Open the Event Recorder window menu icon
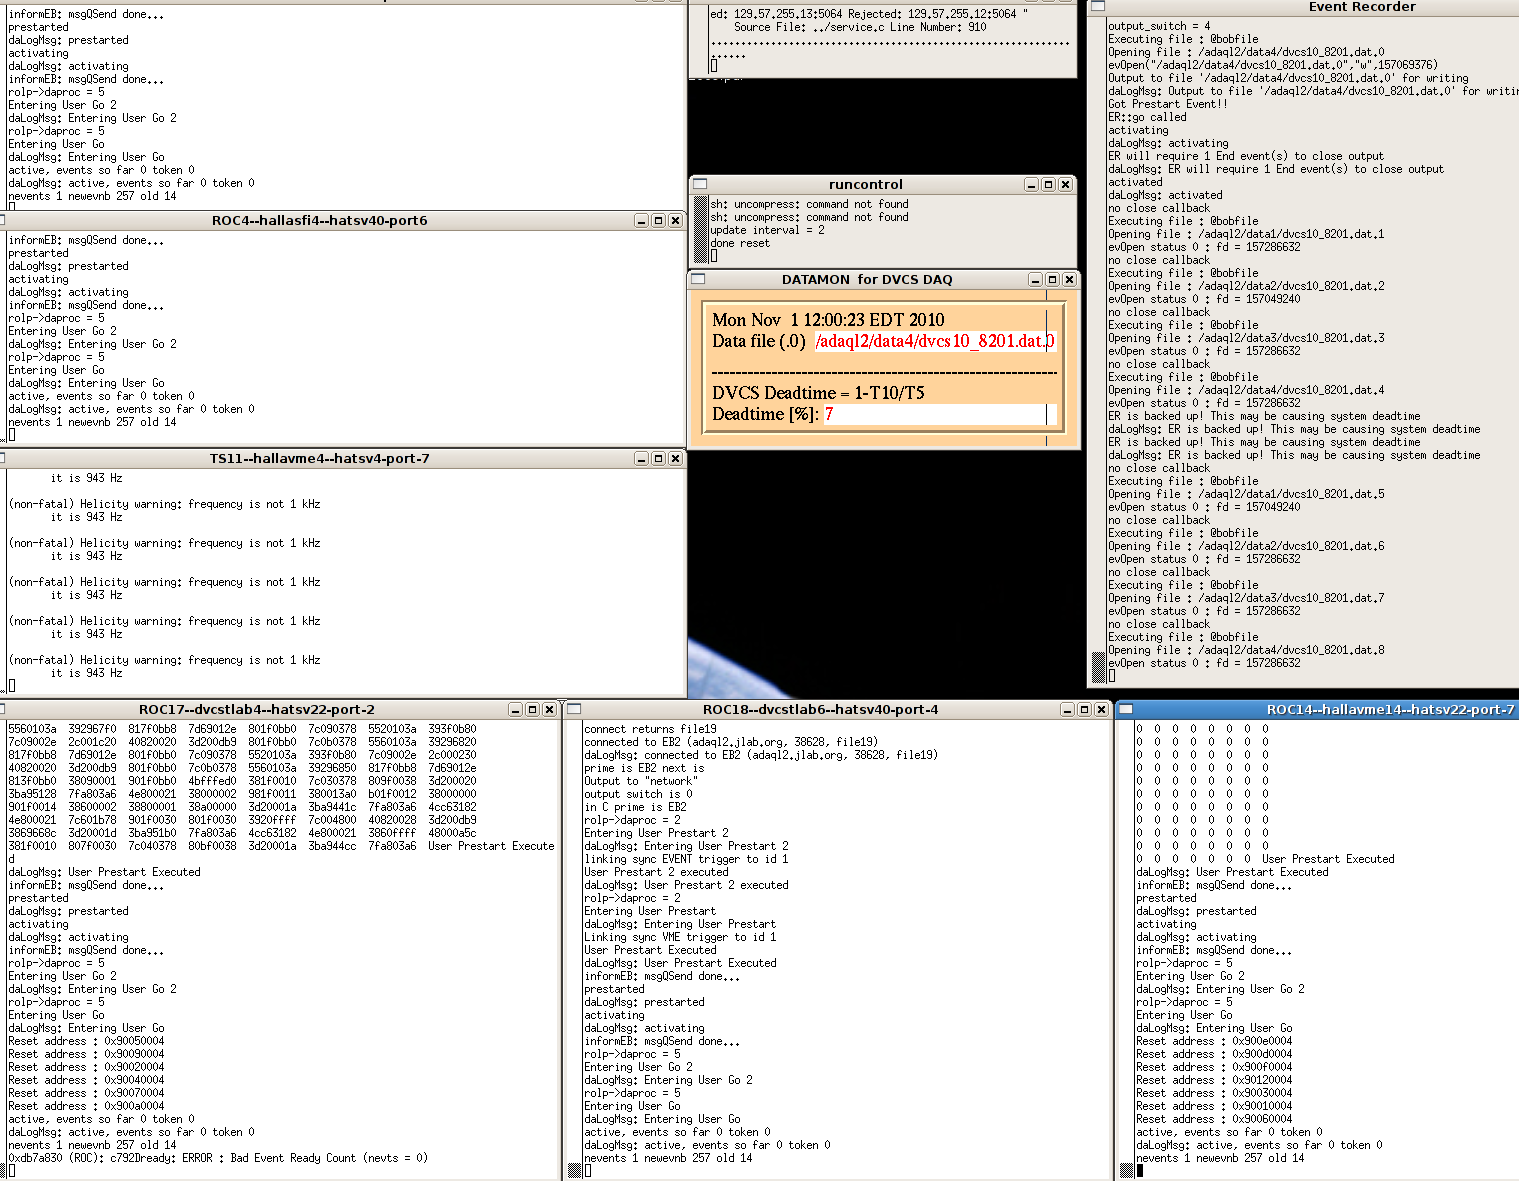 click(1098, 6)
